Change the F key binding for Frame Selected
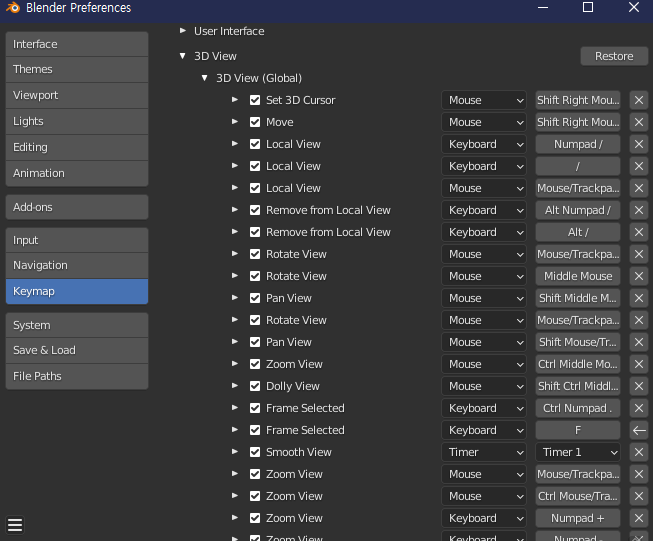This screenshot has height=541, width=653. click(x=578, y=430)
